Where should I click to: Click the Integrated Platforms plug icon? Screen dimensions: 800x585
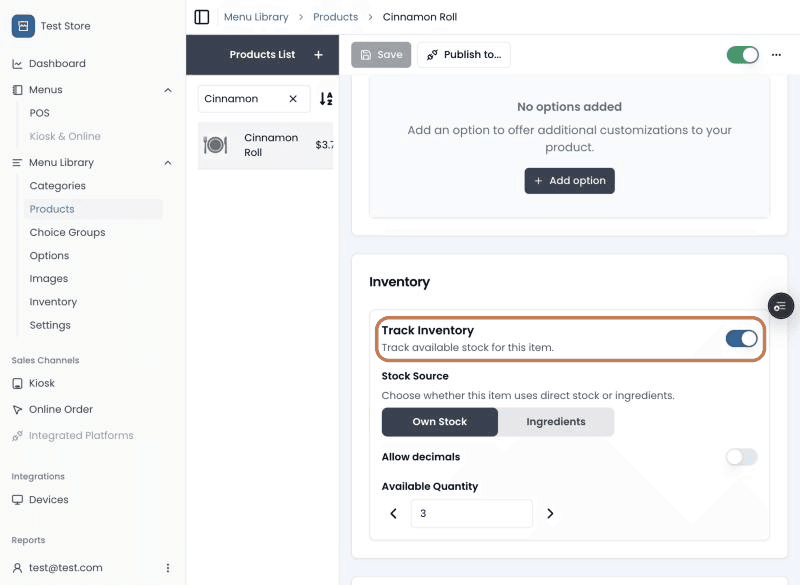(17, 436)
